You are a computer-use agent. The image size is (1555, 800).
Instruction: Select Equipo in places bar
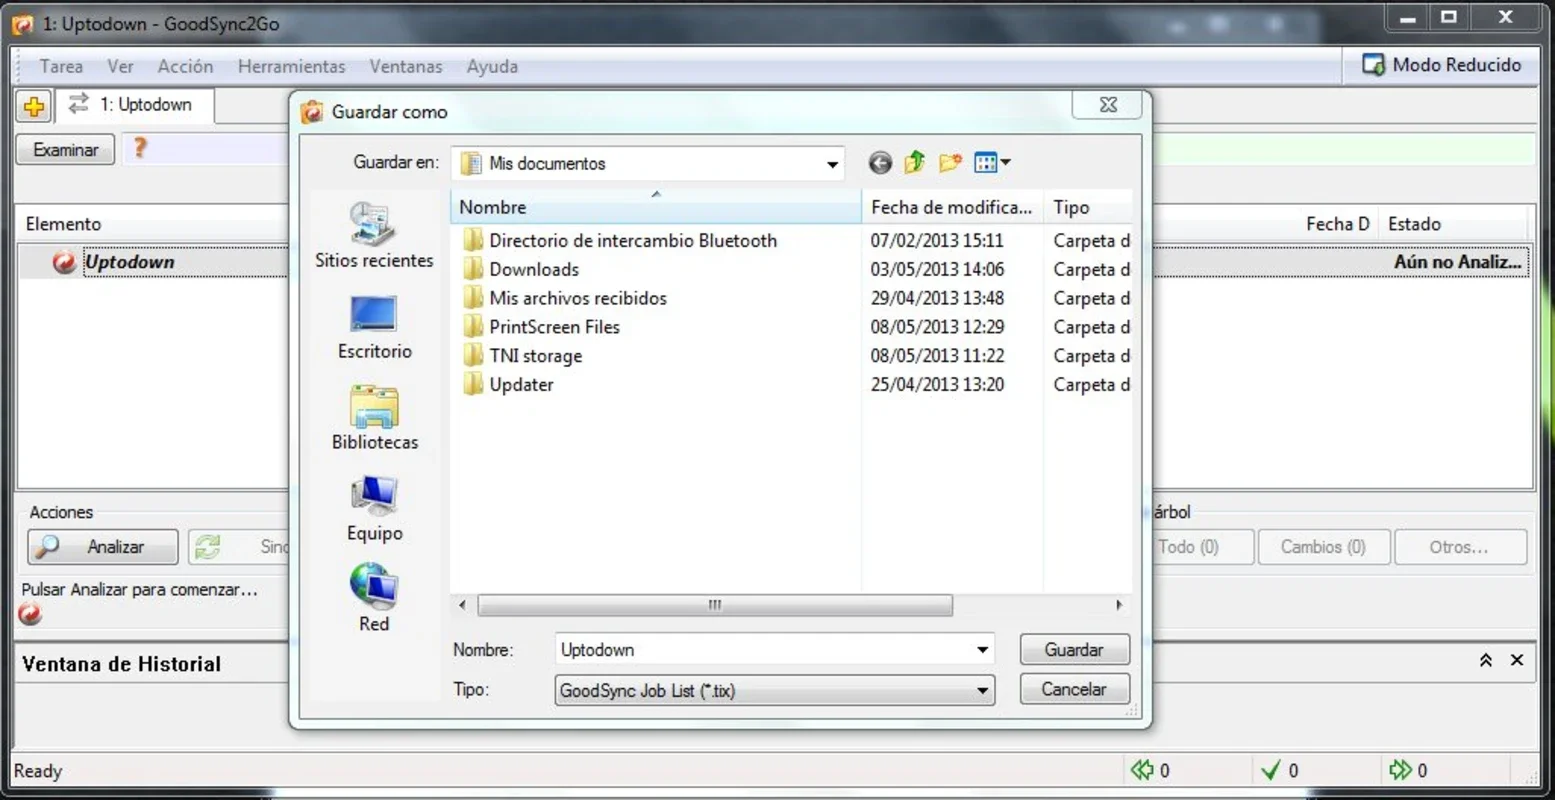click(x=375, y=509)
